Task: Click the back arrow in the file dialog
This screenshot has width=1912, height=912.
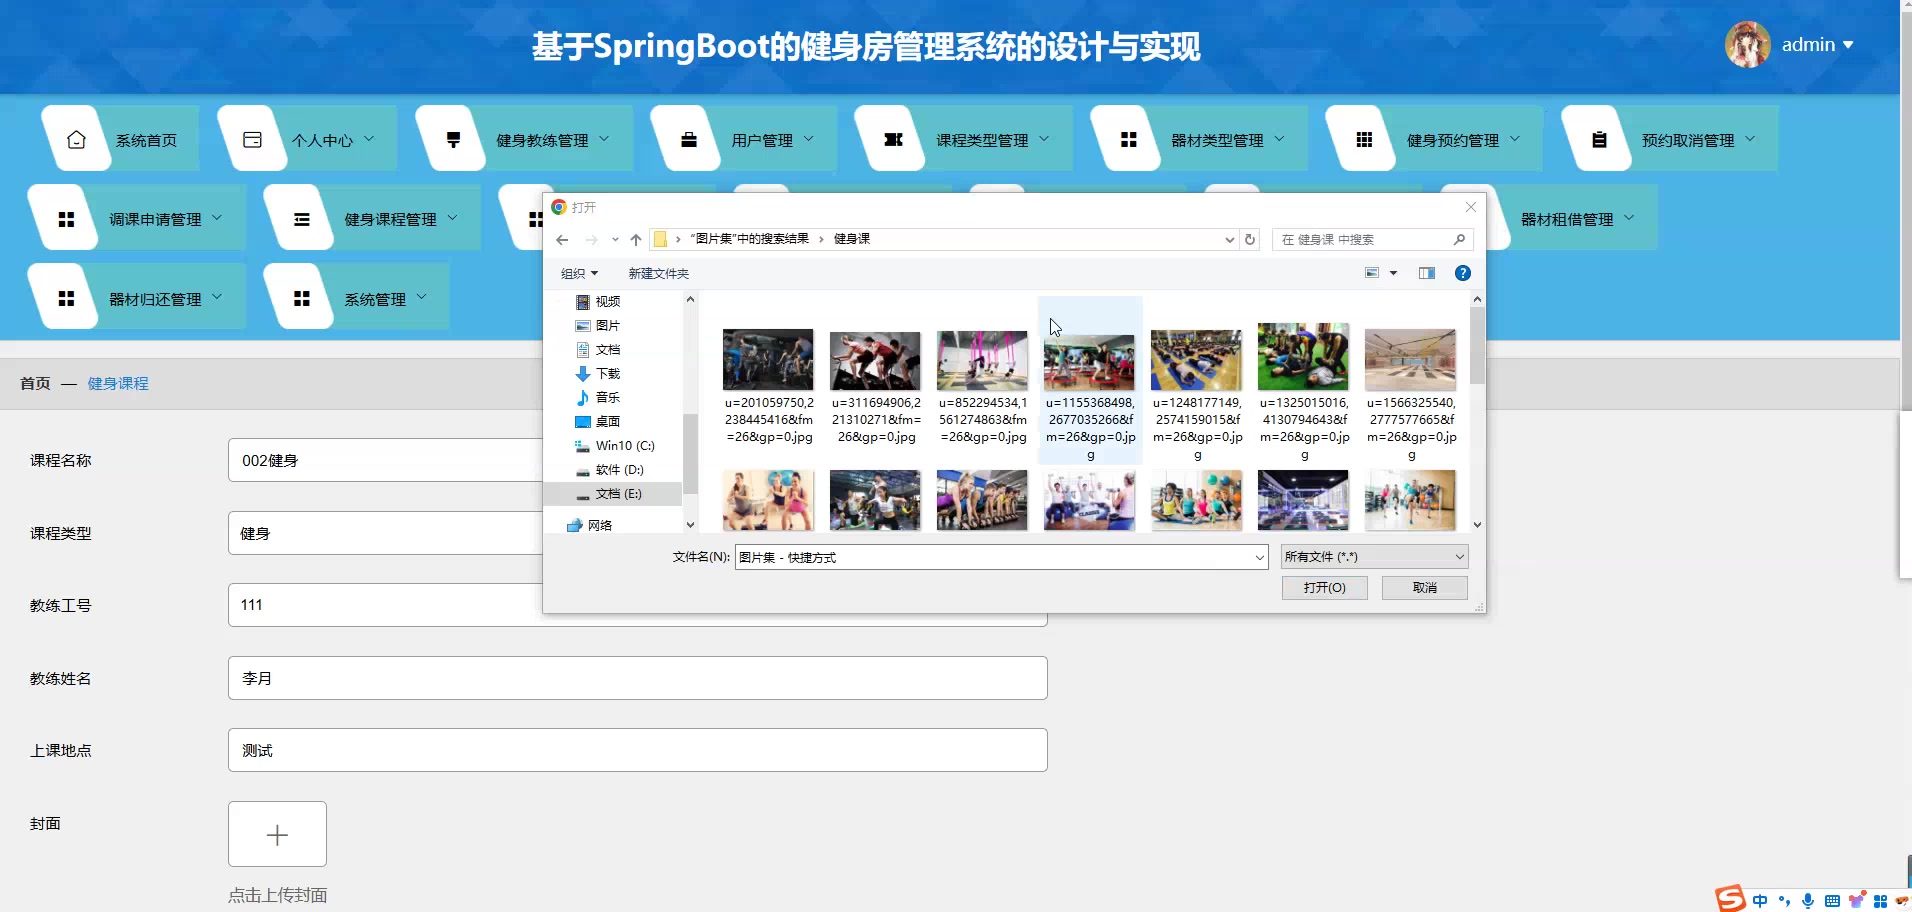Action: pyautogui.click(x=563, y=239)
